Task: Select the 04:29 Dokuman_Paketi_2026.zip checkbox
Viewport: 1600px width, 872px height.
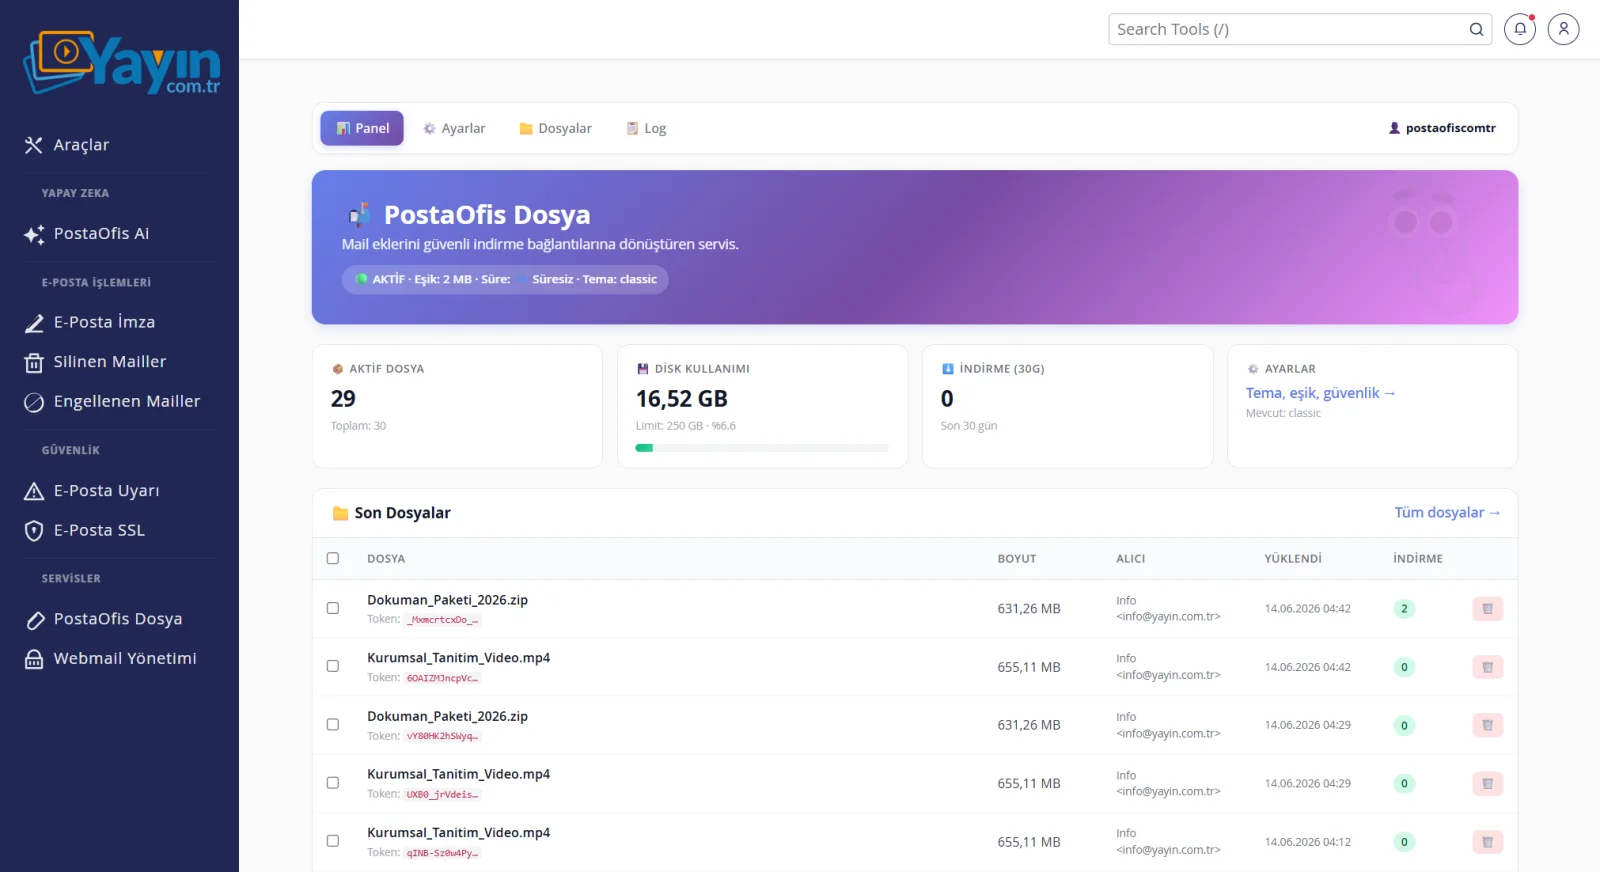Action: tap(333, 725)
